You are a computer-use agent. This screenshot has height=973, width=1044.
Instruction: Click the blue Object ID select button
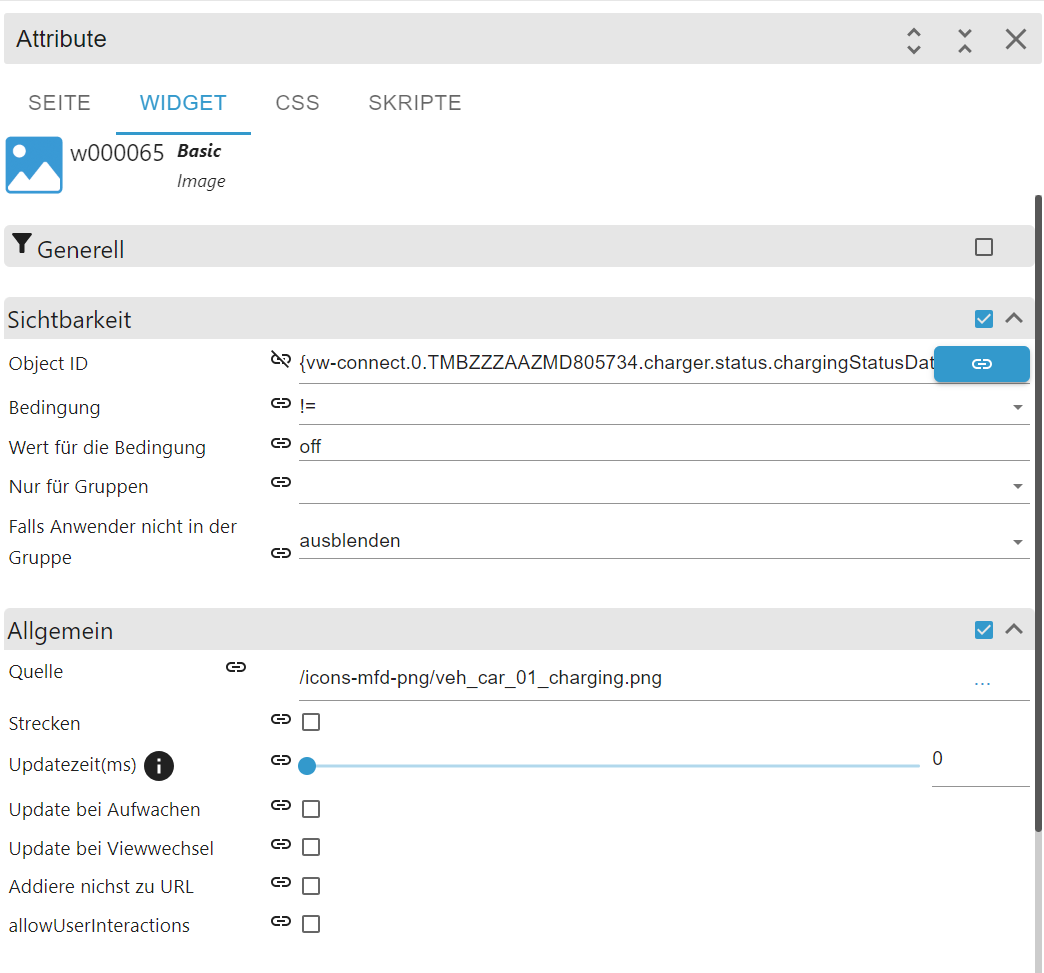[x=982, y=364]
